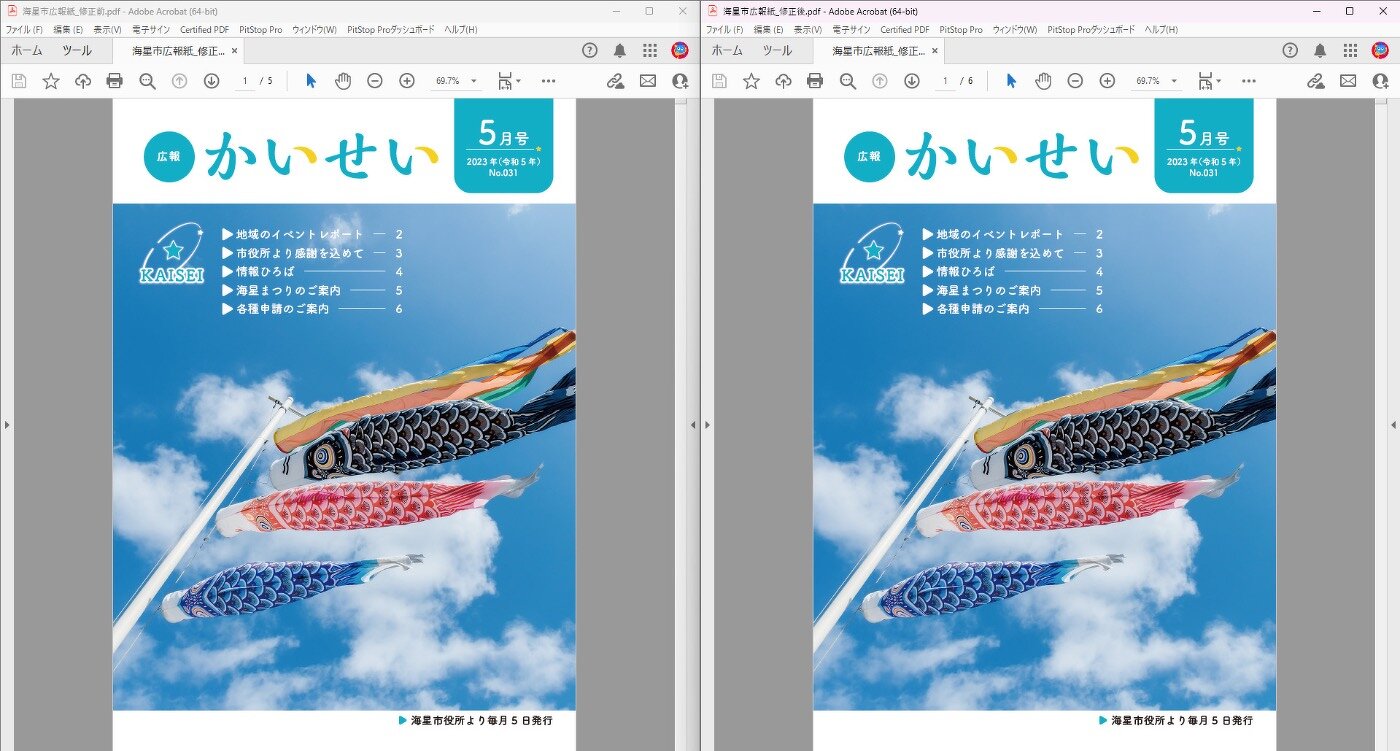Click the upload to cloud icon in the right window
Screen dimensions: 1400x751
pos(783,81)
